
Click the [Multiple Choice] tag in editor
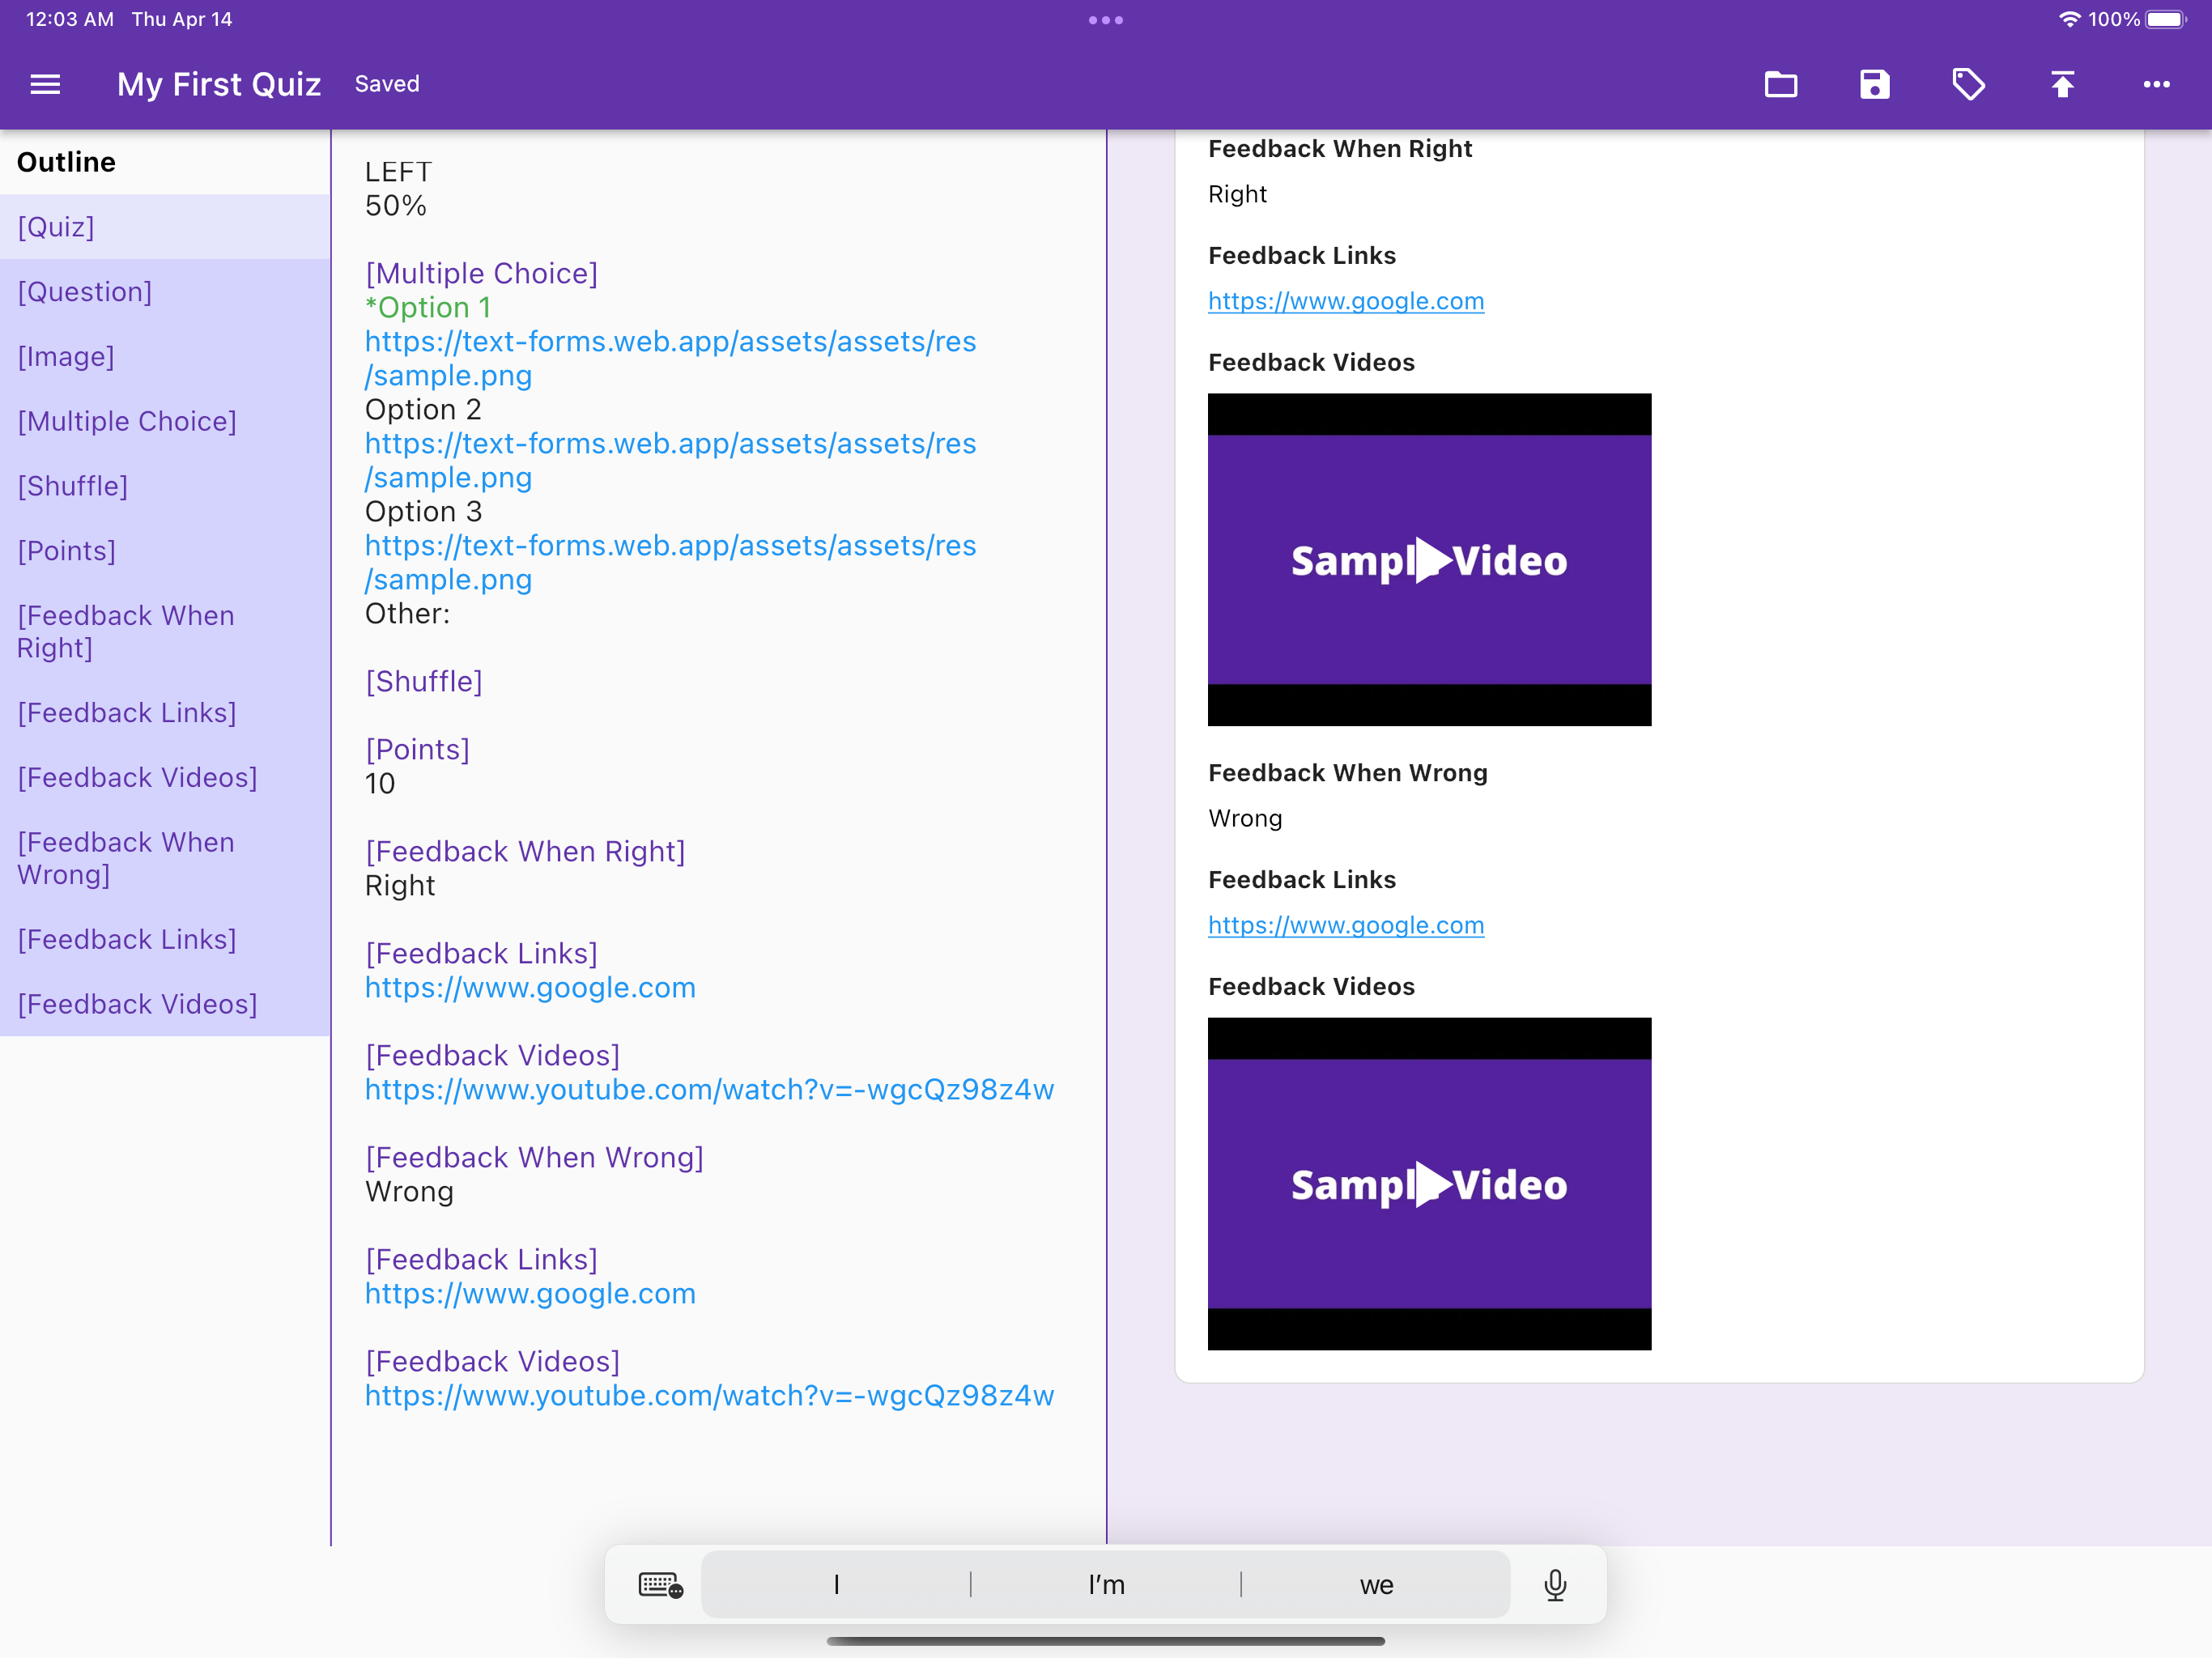(481, 273)
